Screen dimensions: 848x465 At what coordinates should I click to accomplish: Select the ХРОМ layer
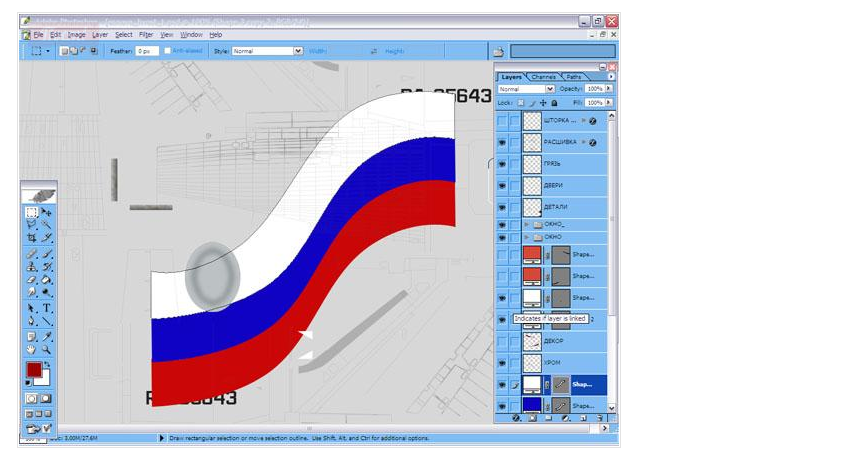tap(554, 362)
